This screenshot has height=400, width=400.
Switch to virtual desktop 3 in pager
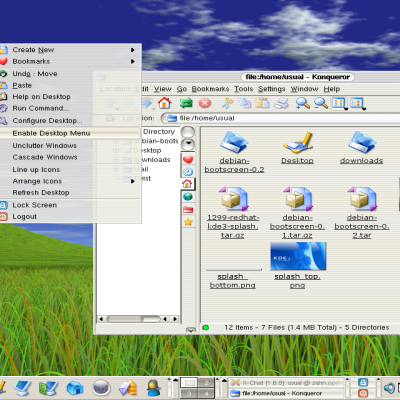pyautogui.click(x=189, y=394)
